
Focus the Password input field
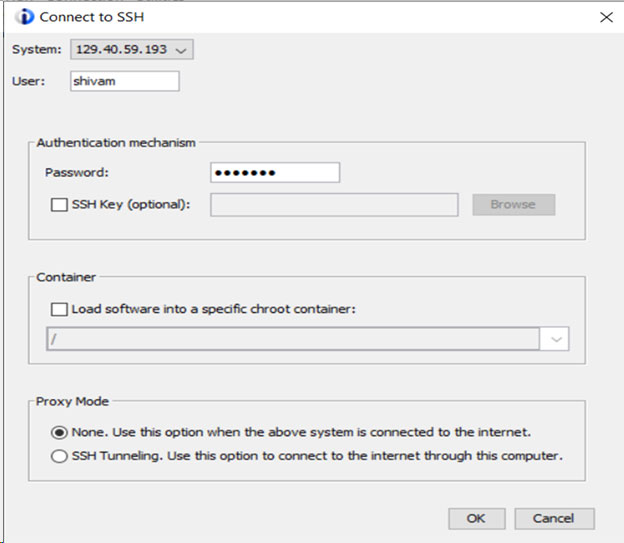coord(275,172)
